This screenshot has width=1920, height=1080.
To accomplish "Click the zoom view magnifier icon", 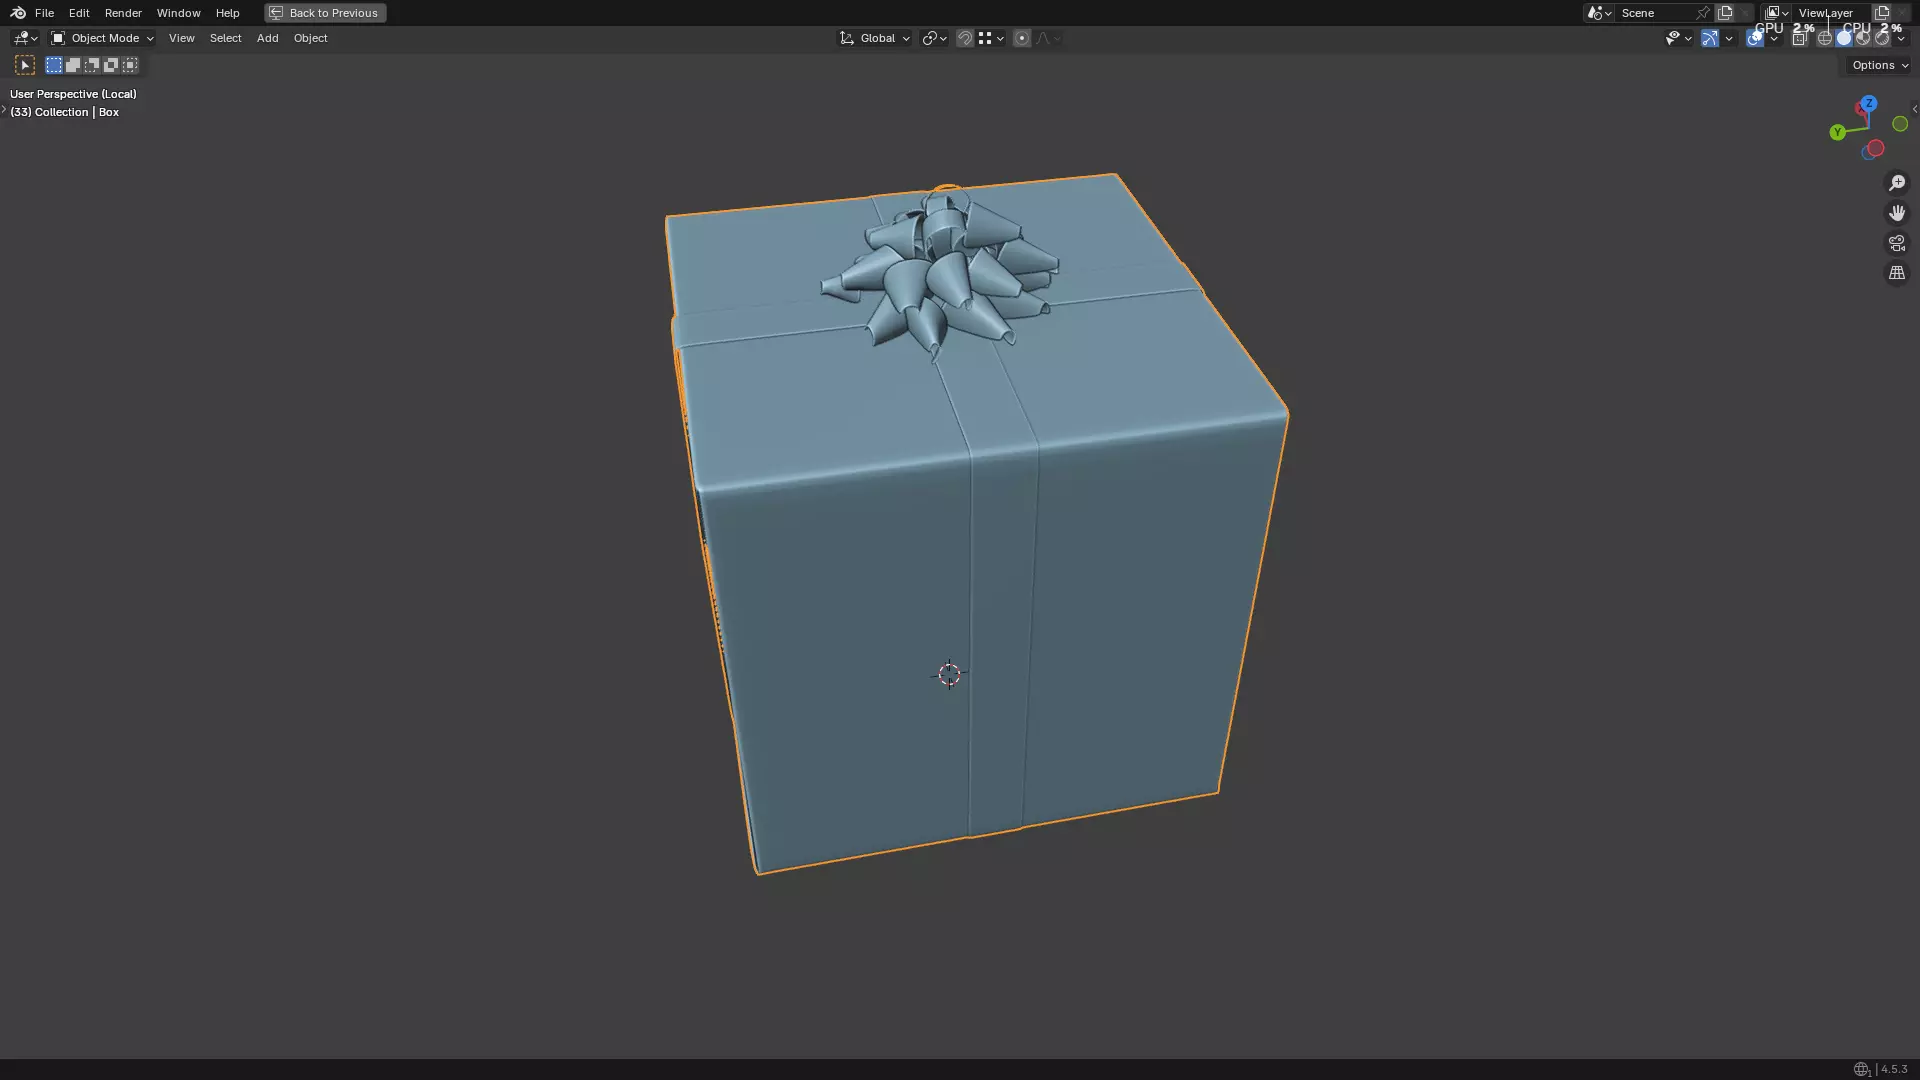I will click(1897, 183).
